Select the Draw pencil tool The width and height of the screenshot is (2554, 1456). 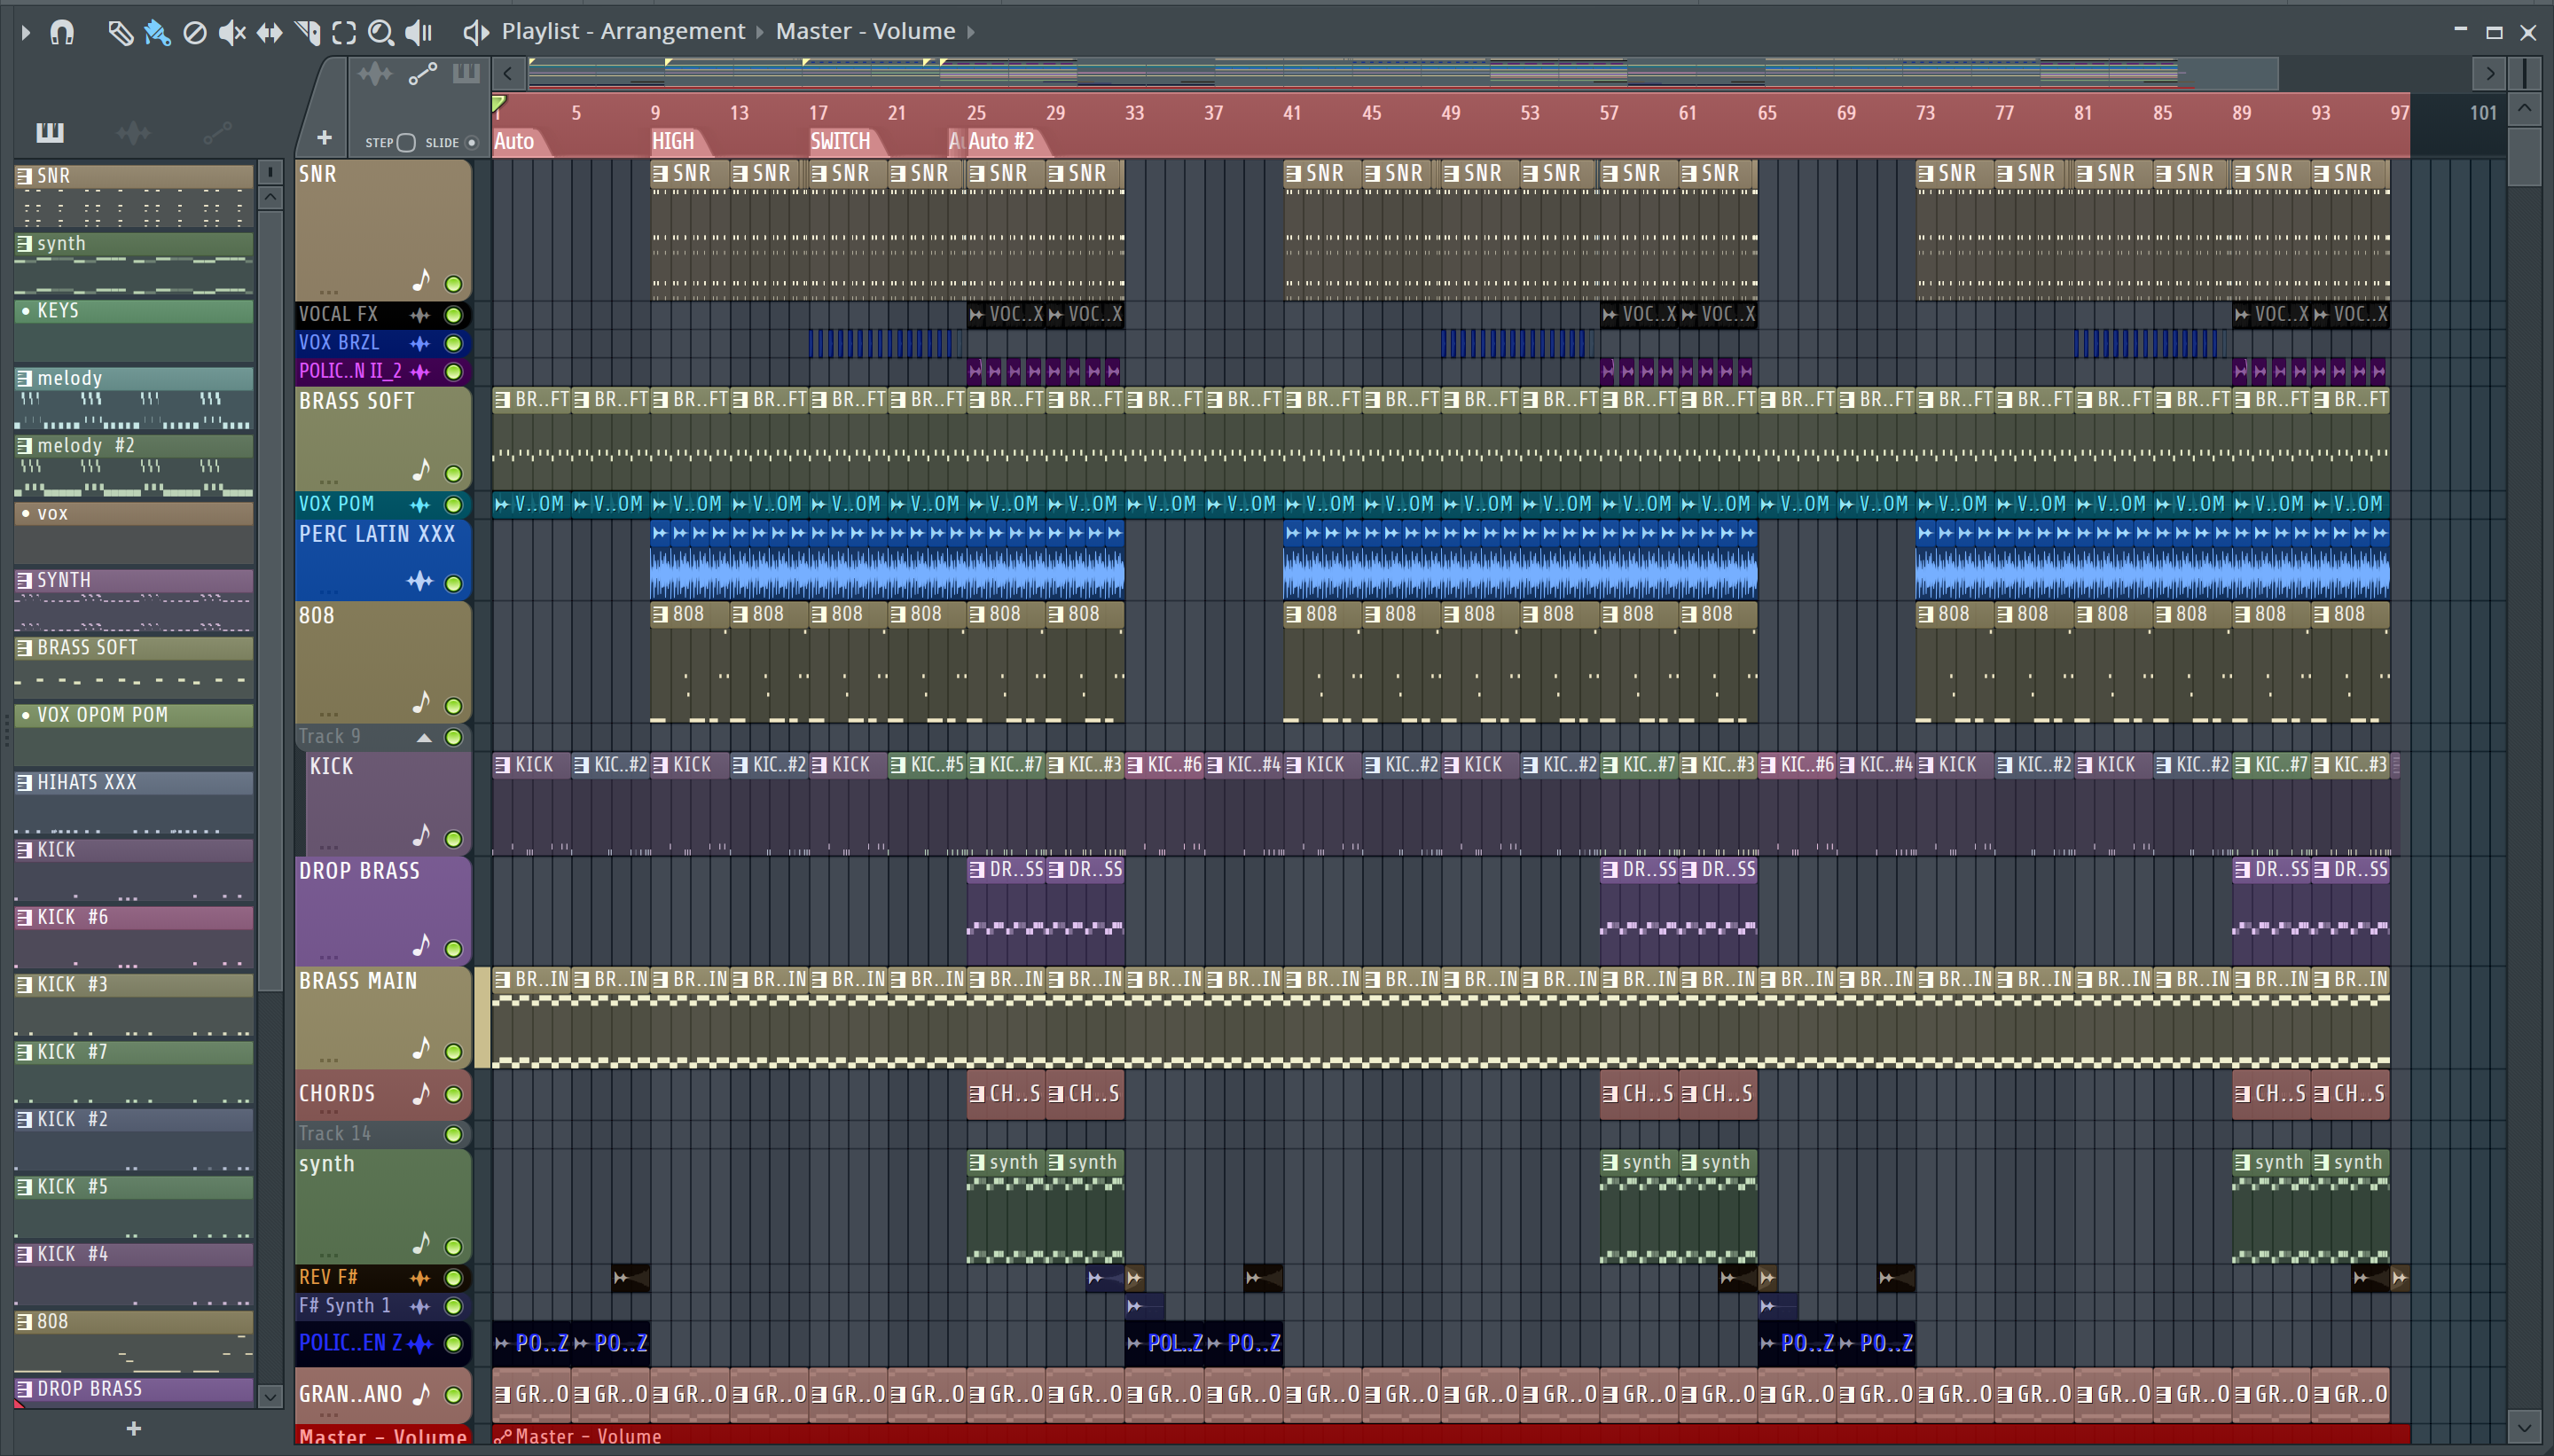(x=120, y=33)
